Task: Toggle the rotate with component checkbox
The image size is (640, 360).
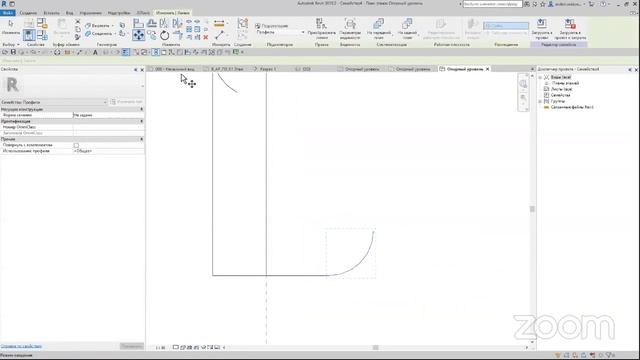Action: (x=76, y=145)
